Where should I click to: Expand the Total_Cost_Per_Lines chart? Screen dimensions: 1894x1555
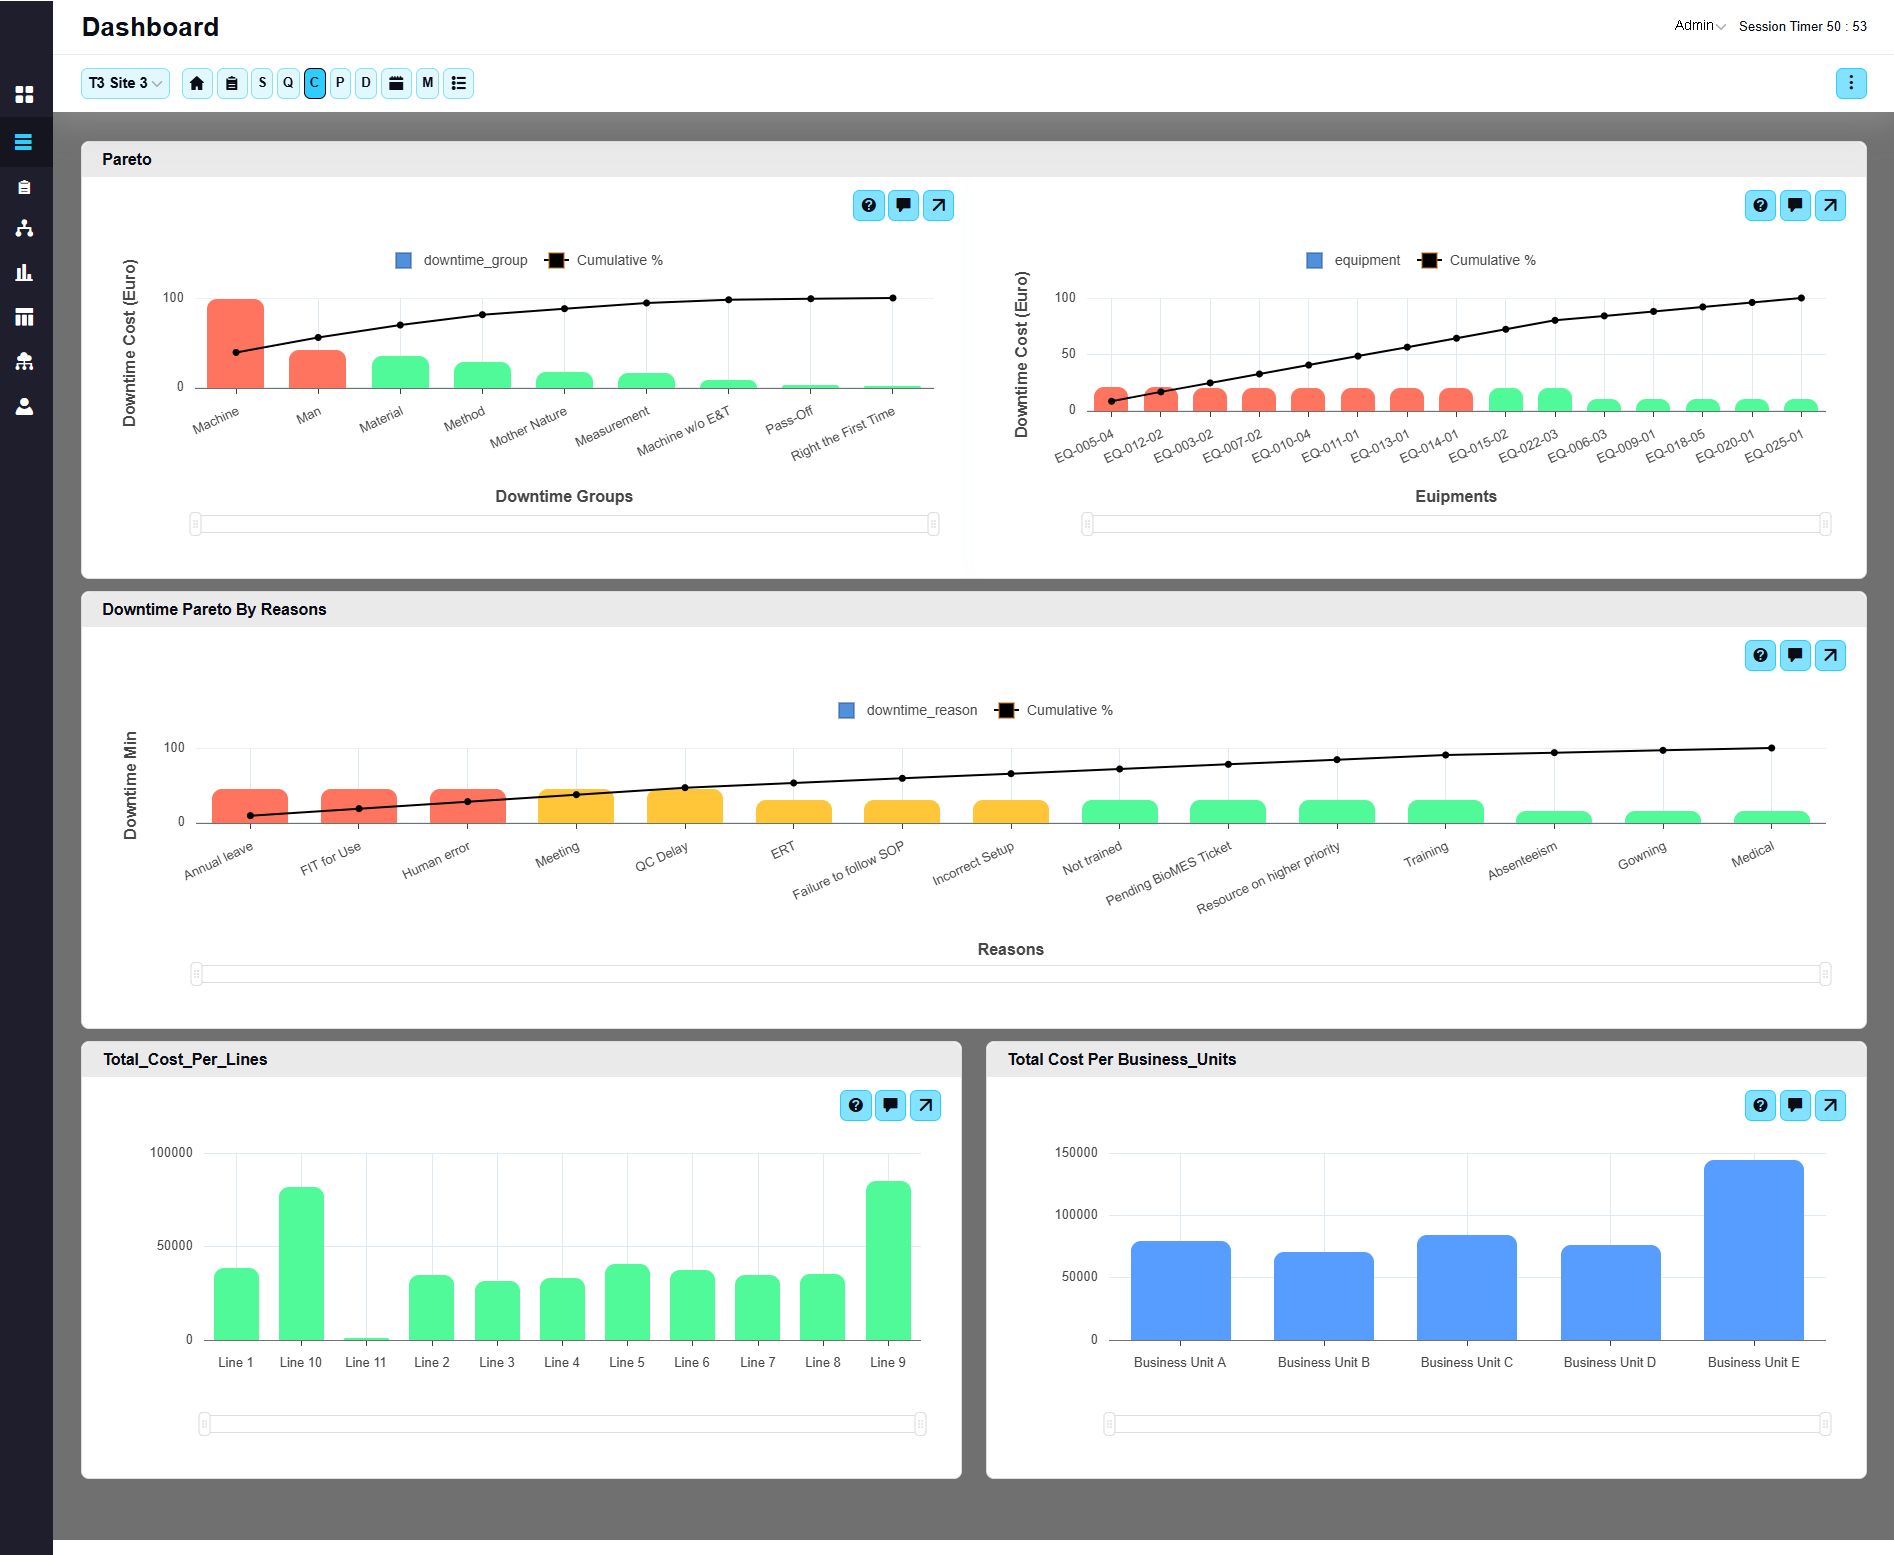pyautogui.click(x=925, y=1105)
